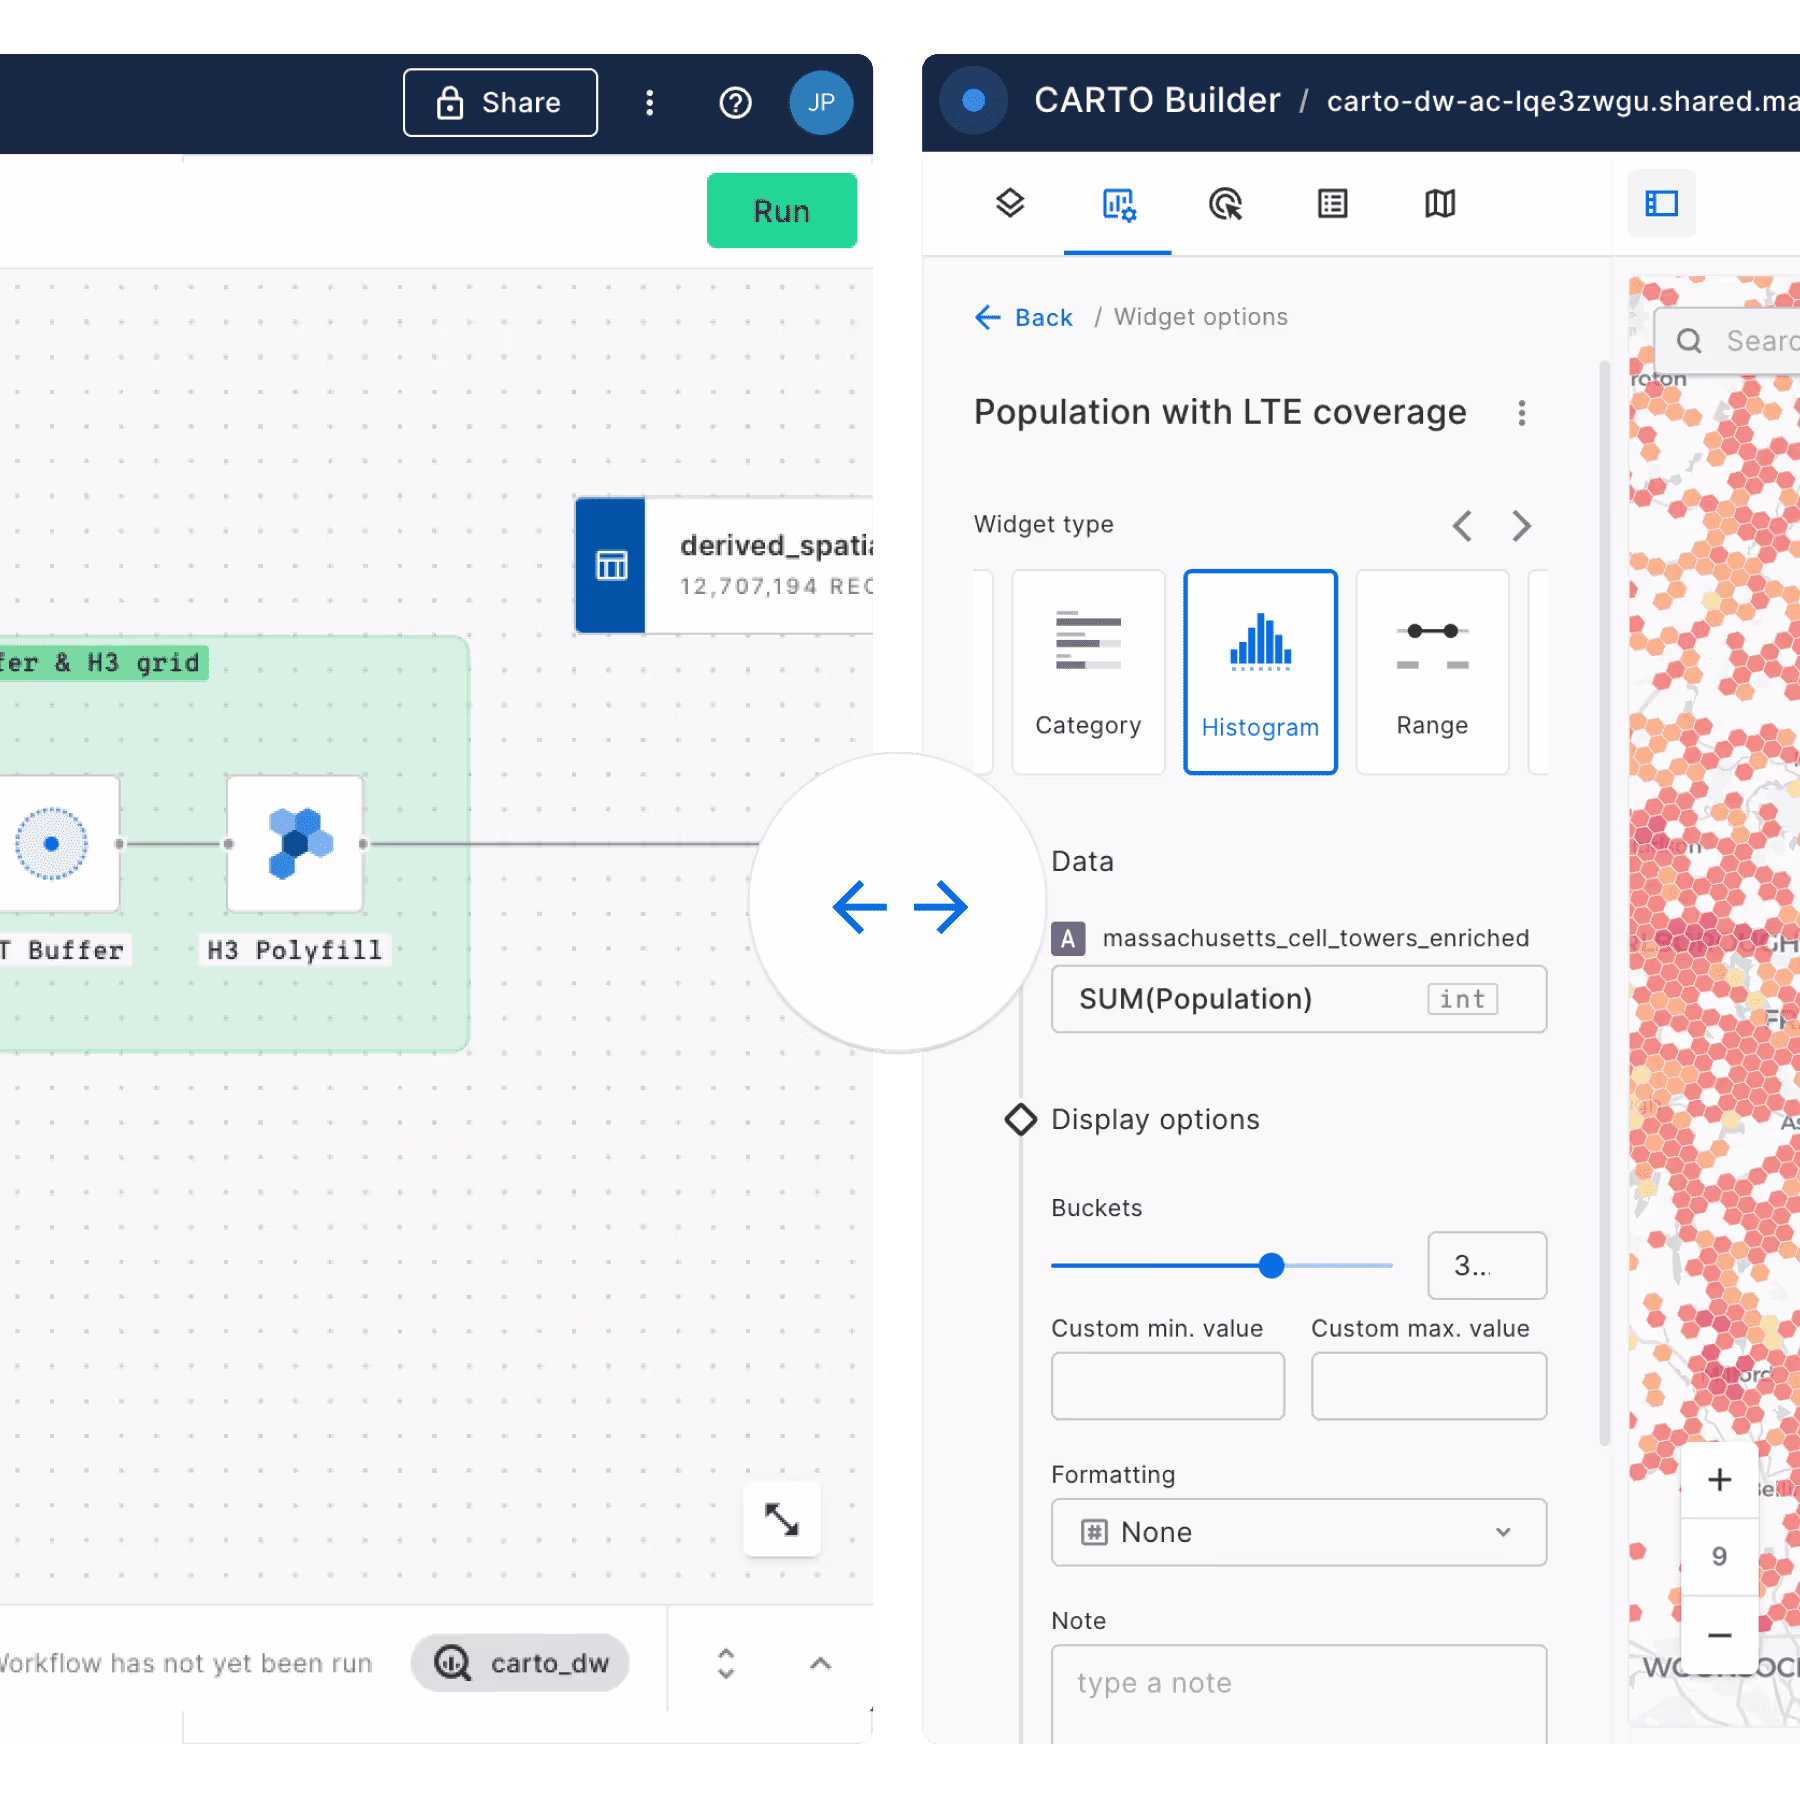Viewport: 1800px width, 1800px height.
Task: Choose the Range widget type
Action: point(1432,672)
